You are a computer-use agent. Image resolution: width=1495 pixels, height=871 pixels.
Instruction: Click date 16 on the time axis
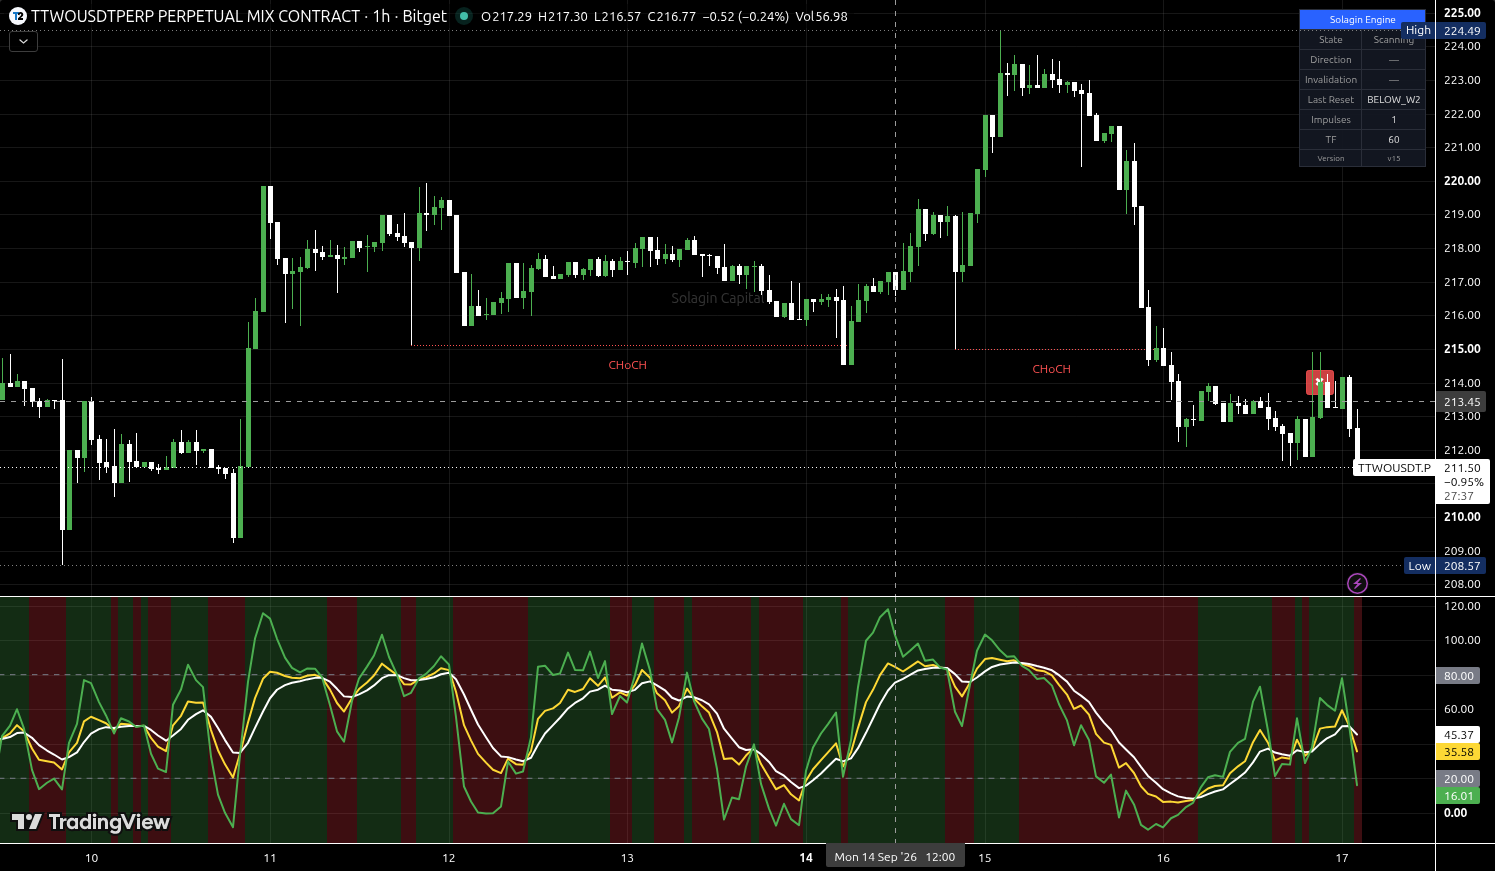[x=1163, y=858]
